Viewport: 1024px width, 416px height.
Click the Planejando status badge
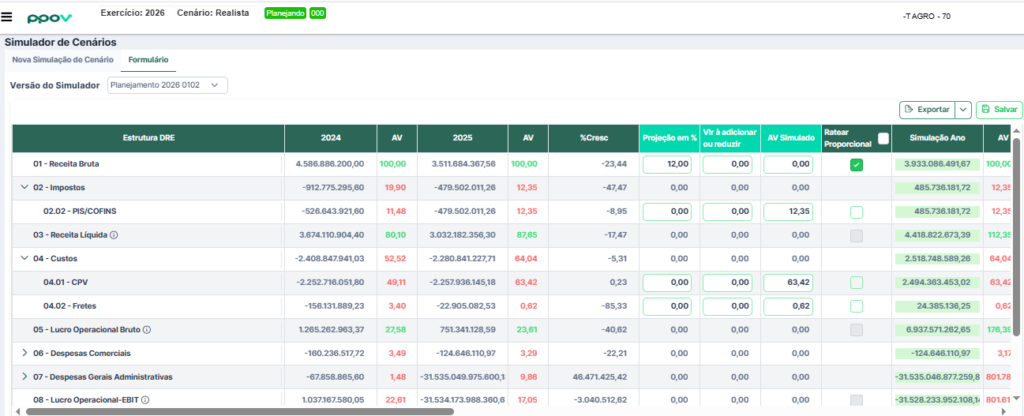point(285,14)
